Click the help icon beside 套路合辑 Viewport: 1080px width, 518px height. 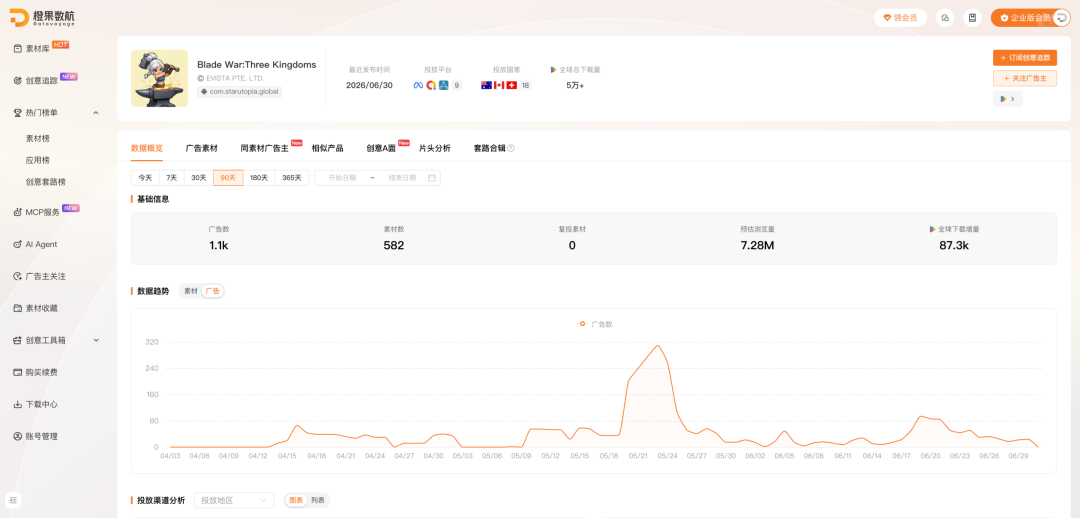coord(511,148)
